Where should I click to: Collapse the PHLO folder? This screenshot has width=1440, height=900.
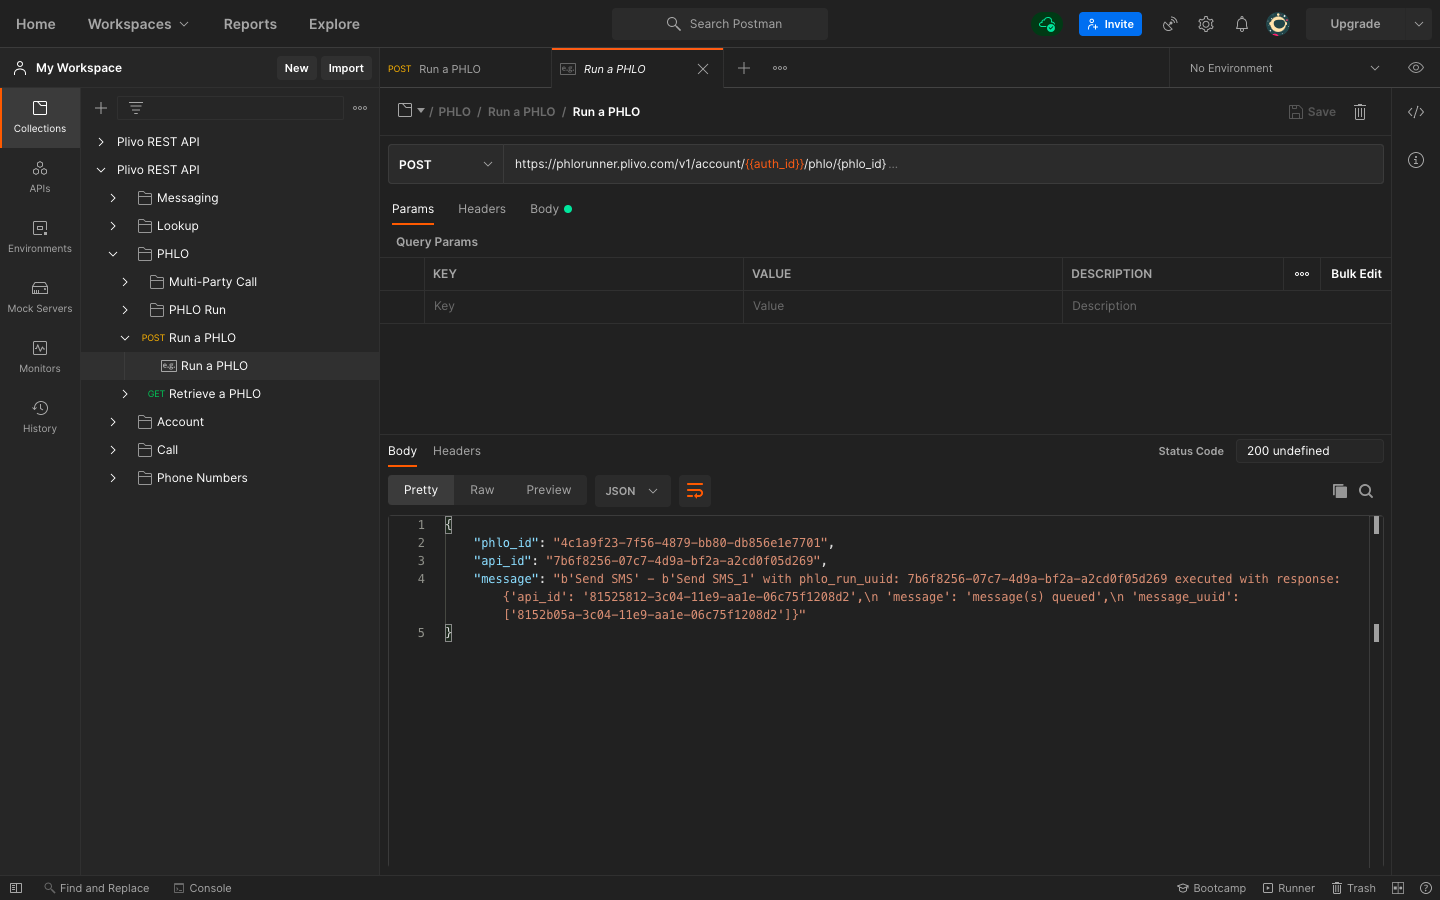(x=113, y=254)
